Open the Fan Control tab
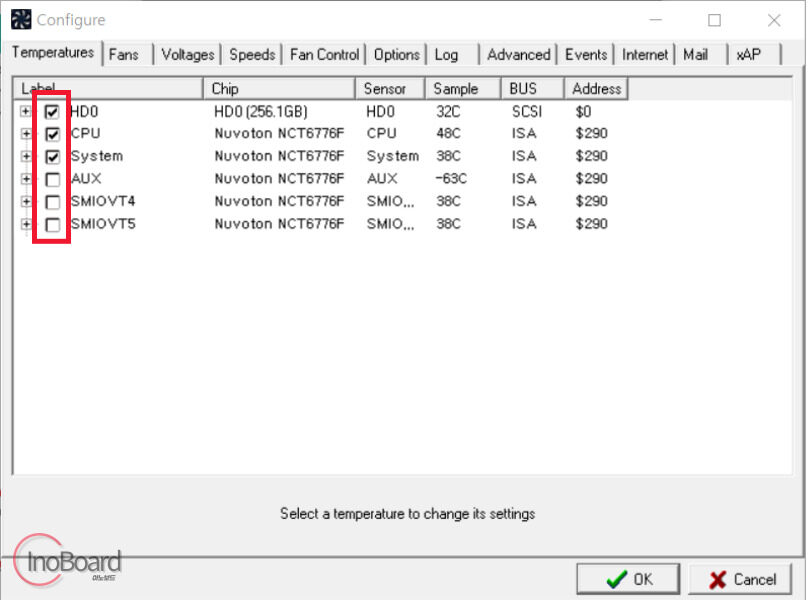This screenshot has height=600, width=810. (324, 54)
